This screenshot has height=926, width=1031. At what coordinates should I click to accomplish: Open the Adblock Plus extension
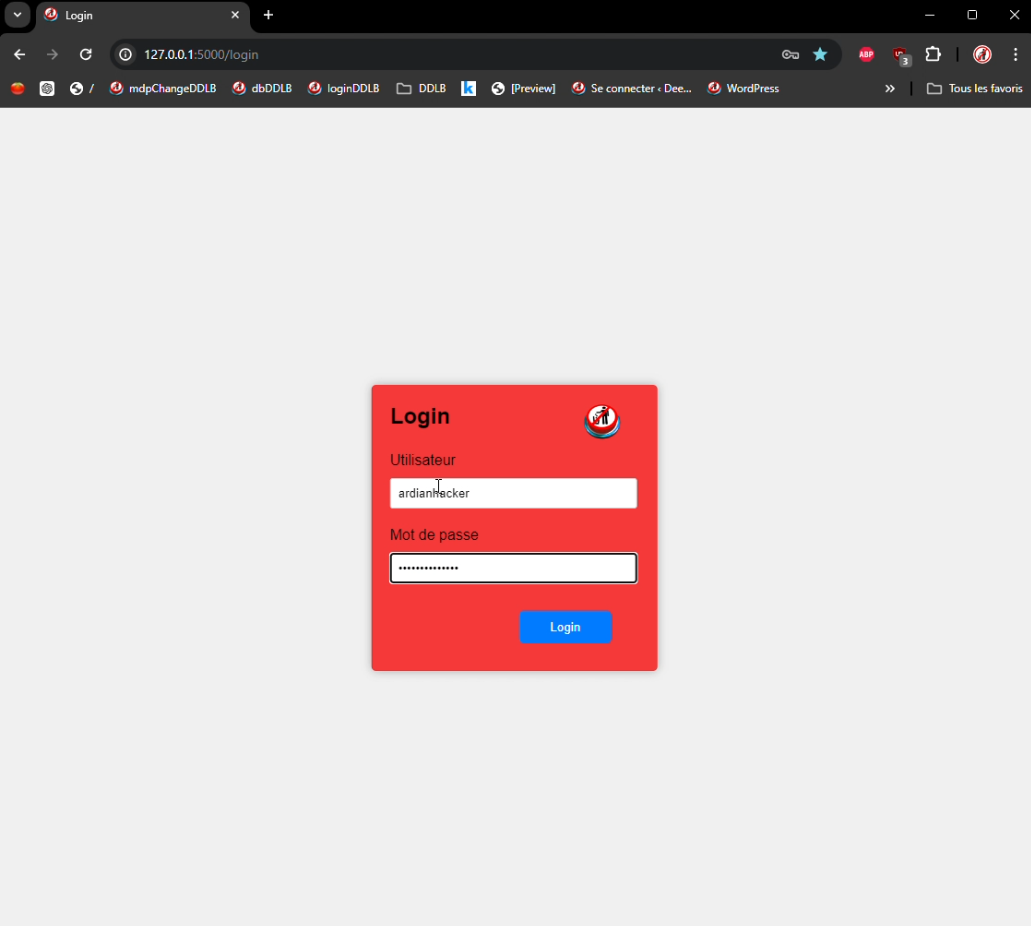tap(866, 55)
